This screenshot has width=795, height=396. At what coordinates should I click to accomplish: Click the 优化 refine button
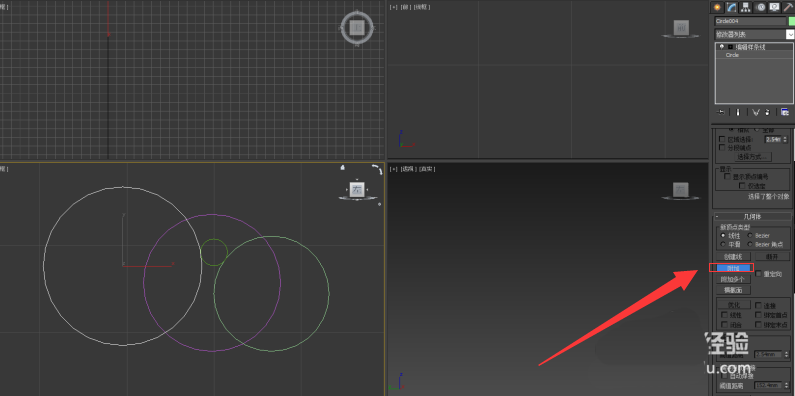733,305
